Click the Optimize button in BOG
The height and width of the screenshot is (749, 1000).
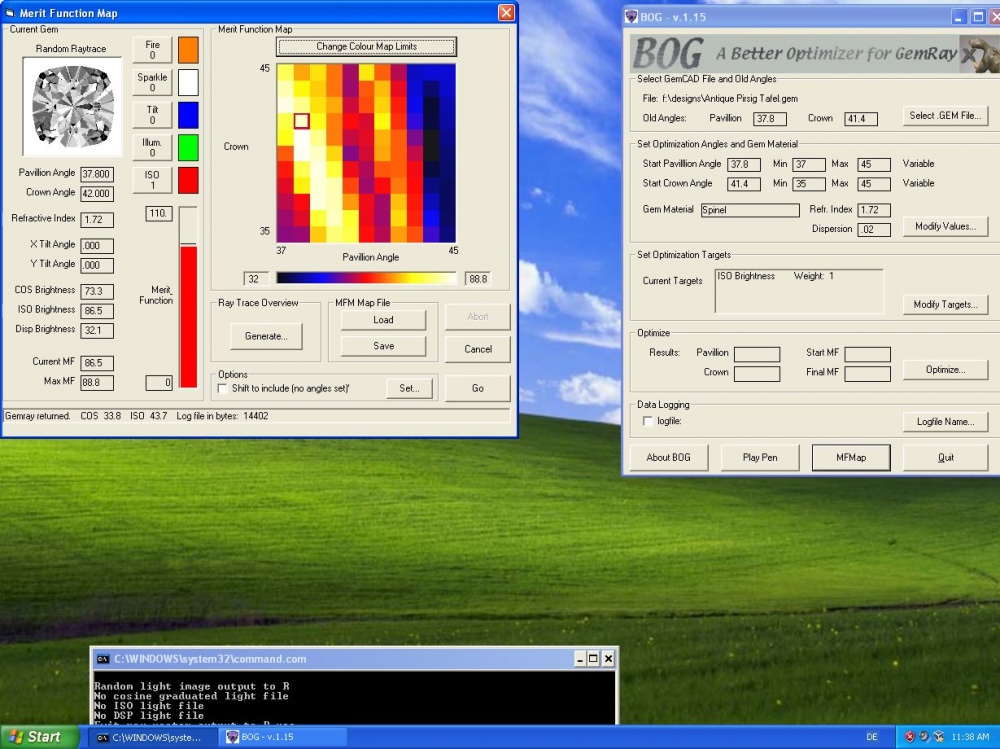(945, 369)
